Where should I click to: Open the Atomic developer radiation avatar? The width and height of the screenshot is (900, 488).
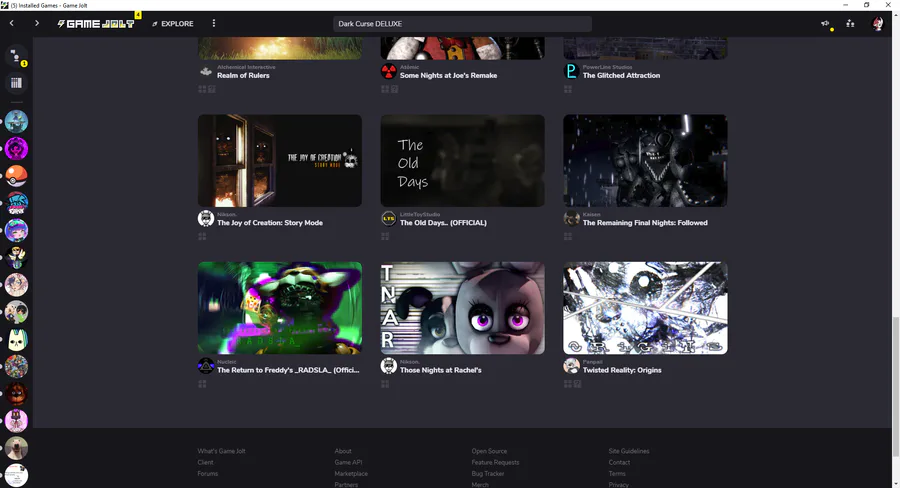389,72
